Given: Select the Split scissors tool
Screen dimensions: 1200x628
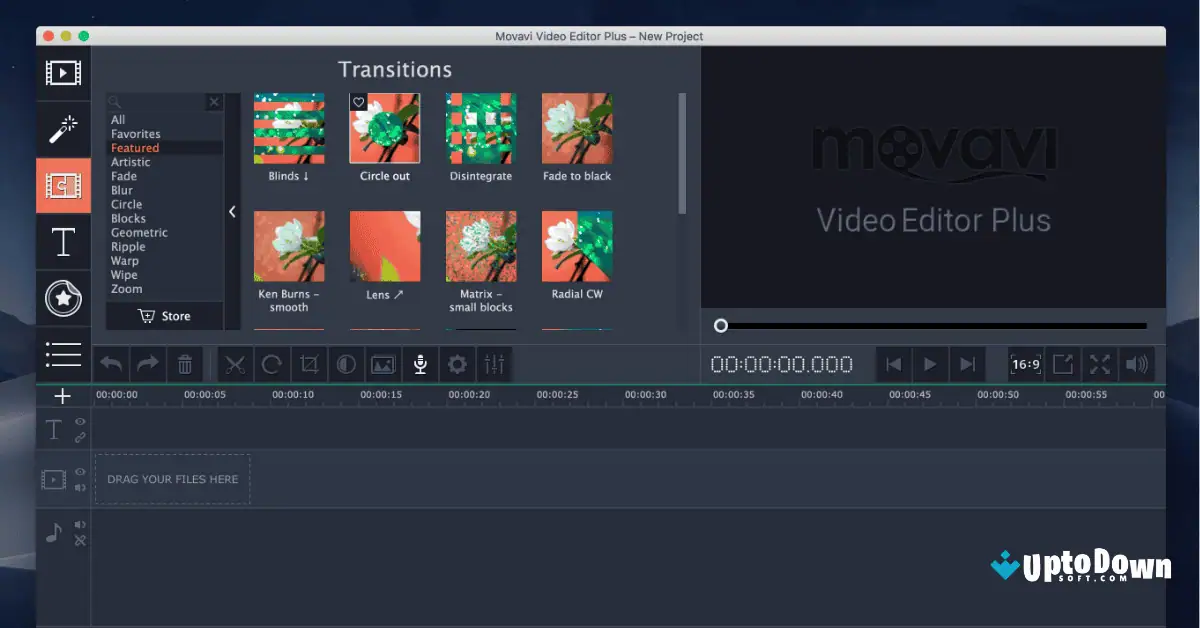Looking at the screenshot, I should [x=235, y=364].
